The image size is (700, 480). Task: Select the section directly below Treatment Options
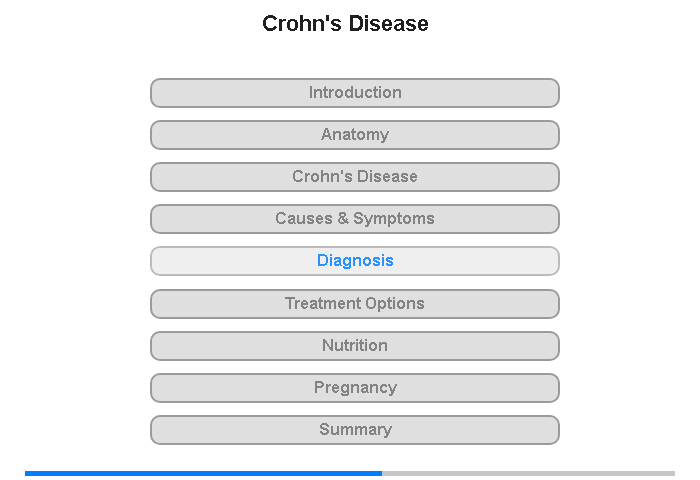(x=355, y=346)
